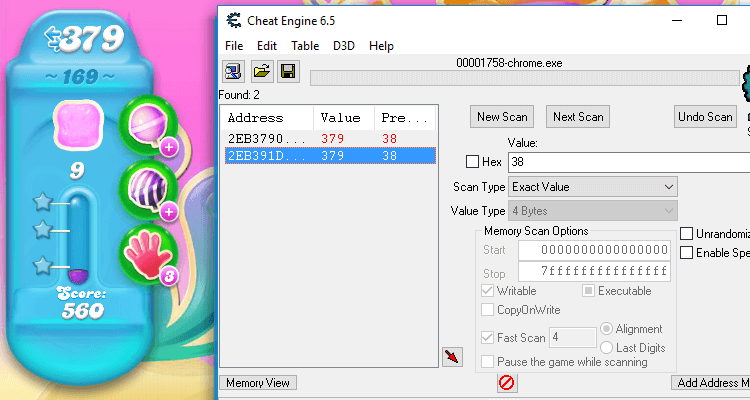Viewport: 750px width, 400px height.
Task: Click the Score 560 display in game
Action: pyautogui.click(x=82, y=303)
